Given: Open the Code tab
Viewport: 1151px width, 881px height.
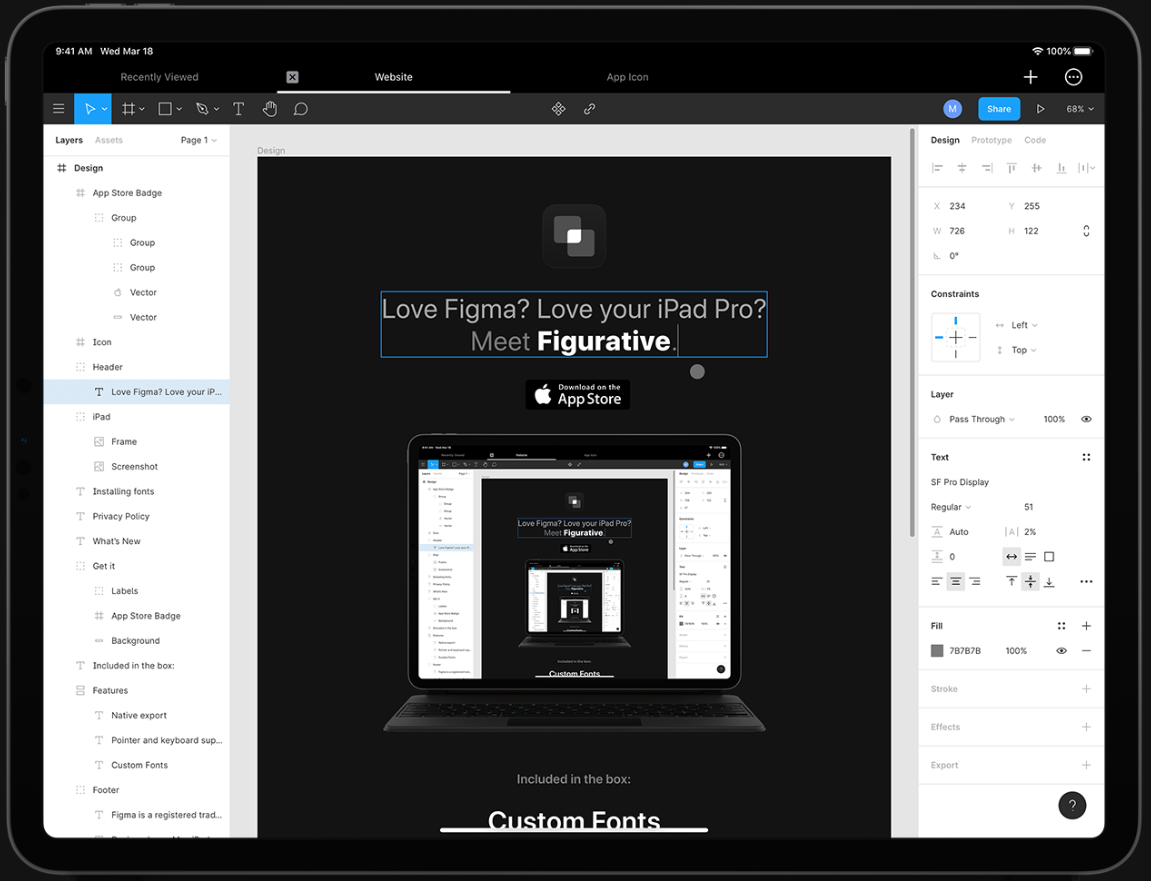Looking at the screenshot, I should (1035, 140).
